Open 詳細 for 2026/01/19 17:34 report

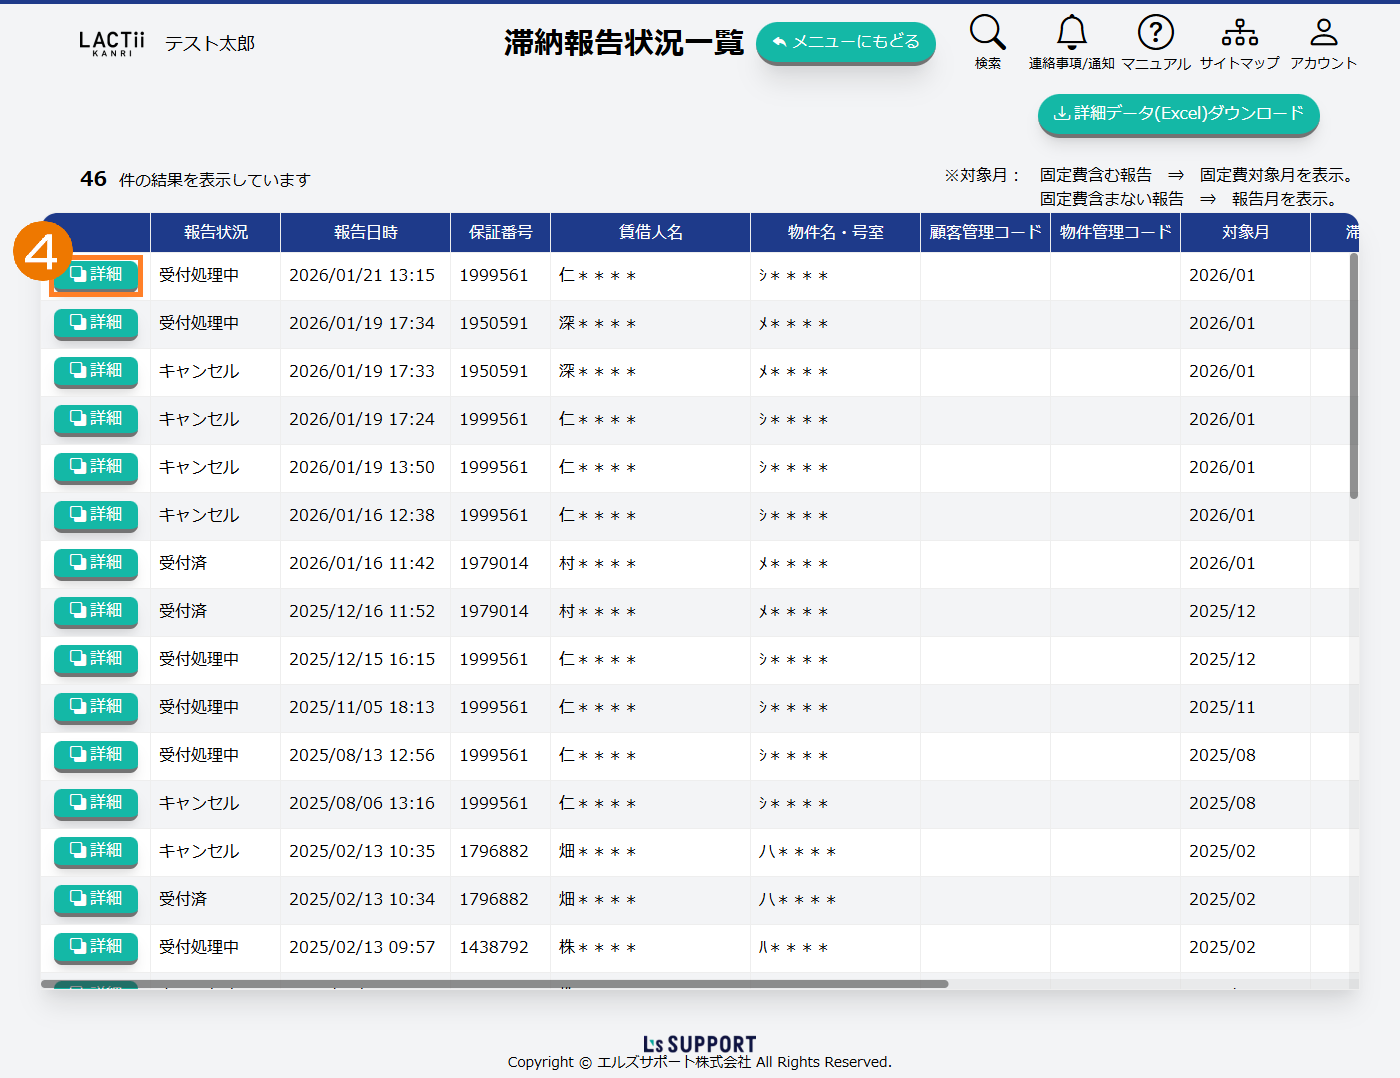[x=96, y=323]
